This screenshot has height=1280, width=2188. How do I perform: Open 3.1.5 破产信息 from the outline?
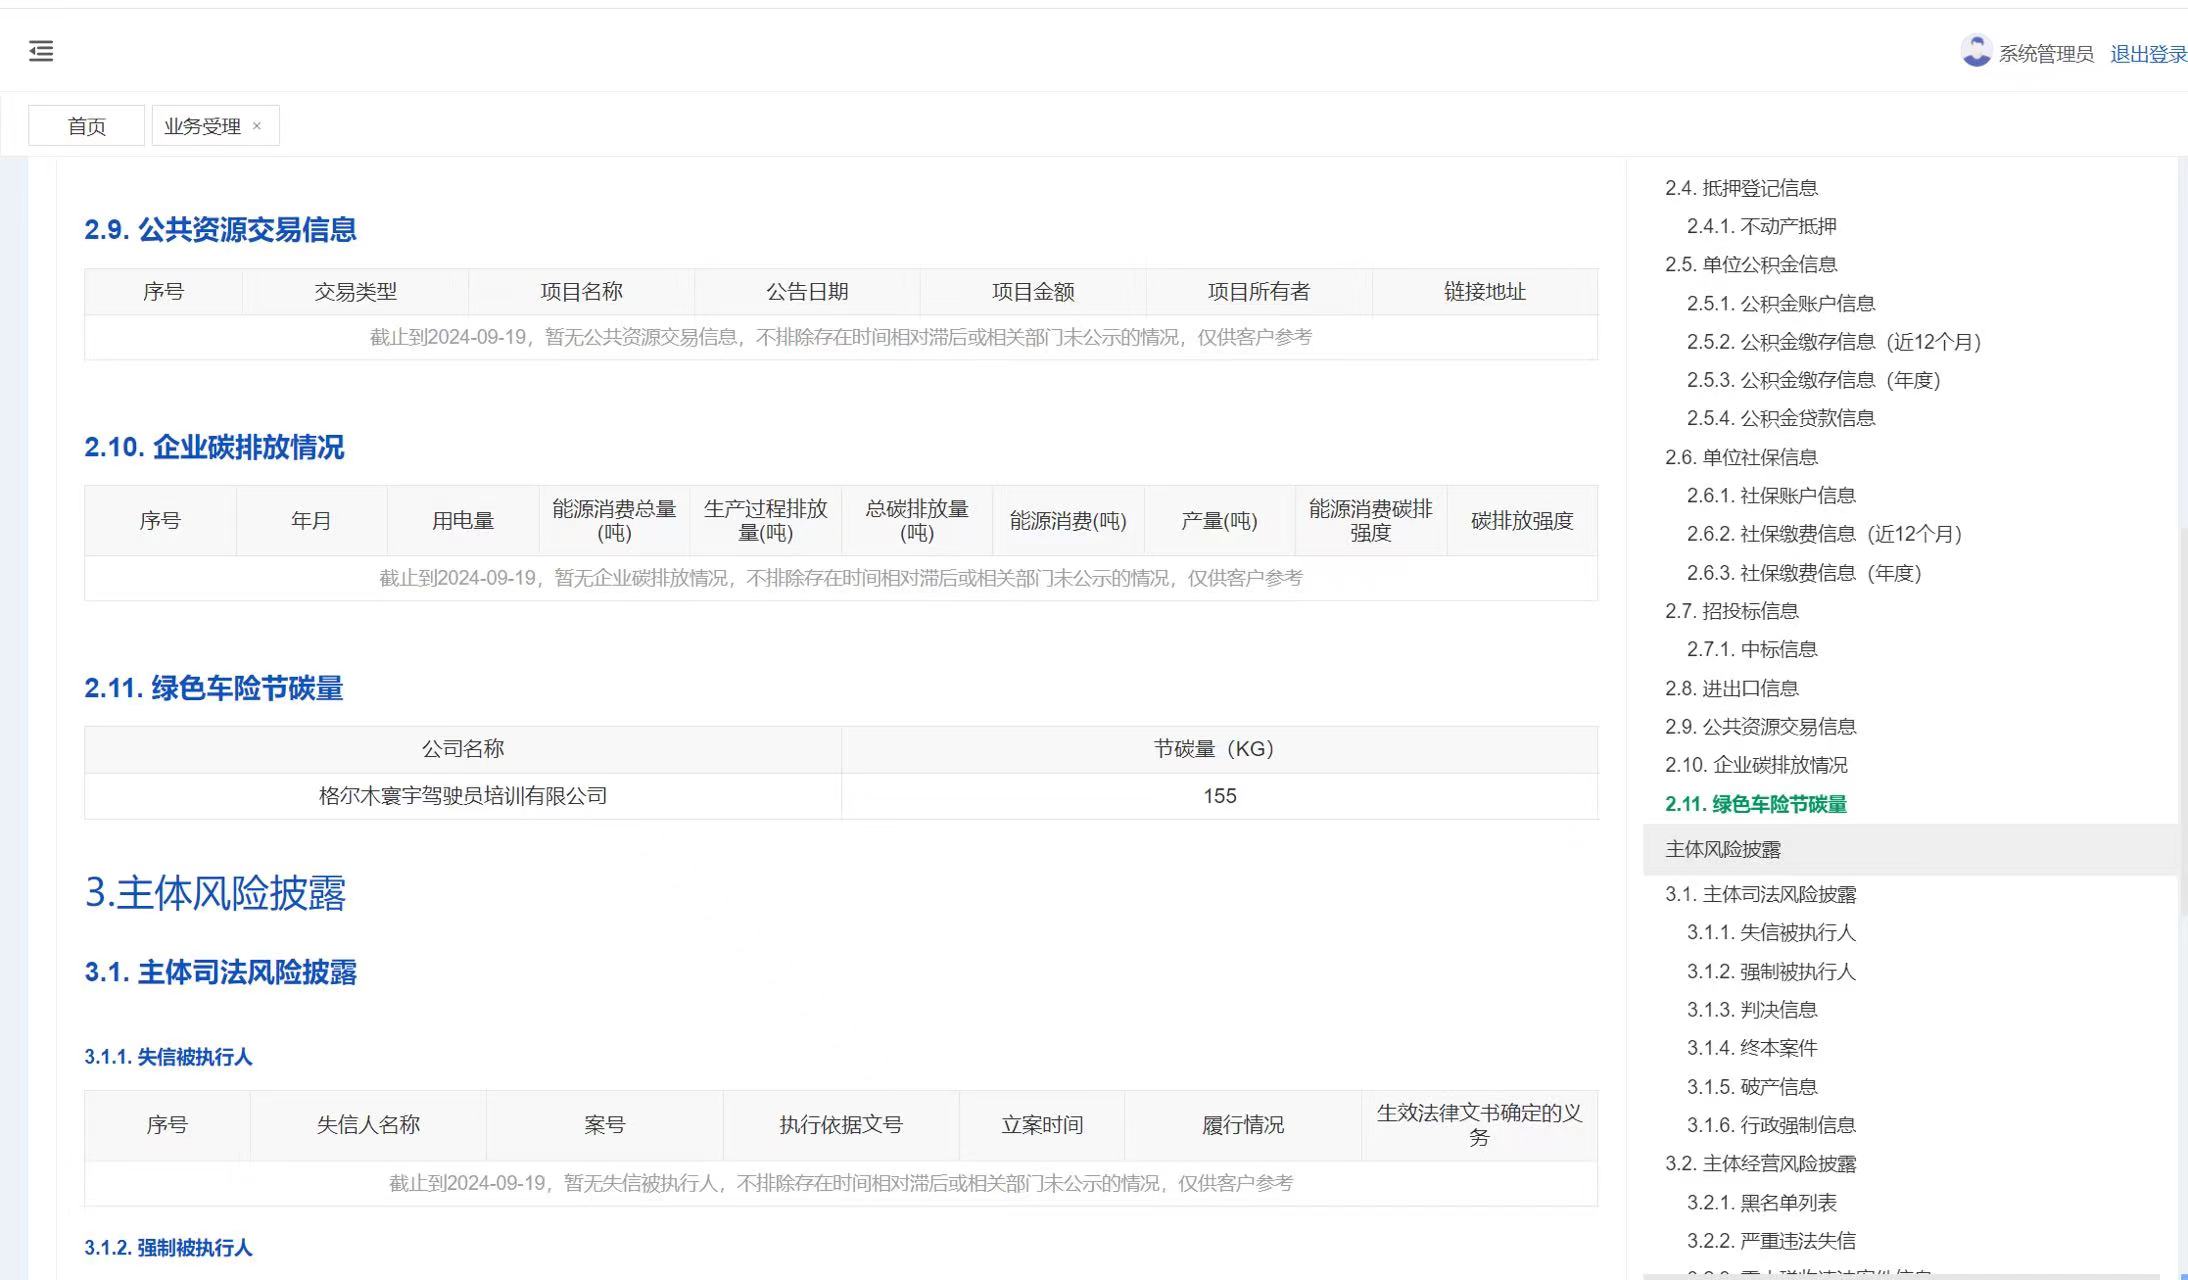point(1751,1086)
